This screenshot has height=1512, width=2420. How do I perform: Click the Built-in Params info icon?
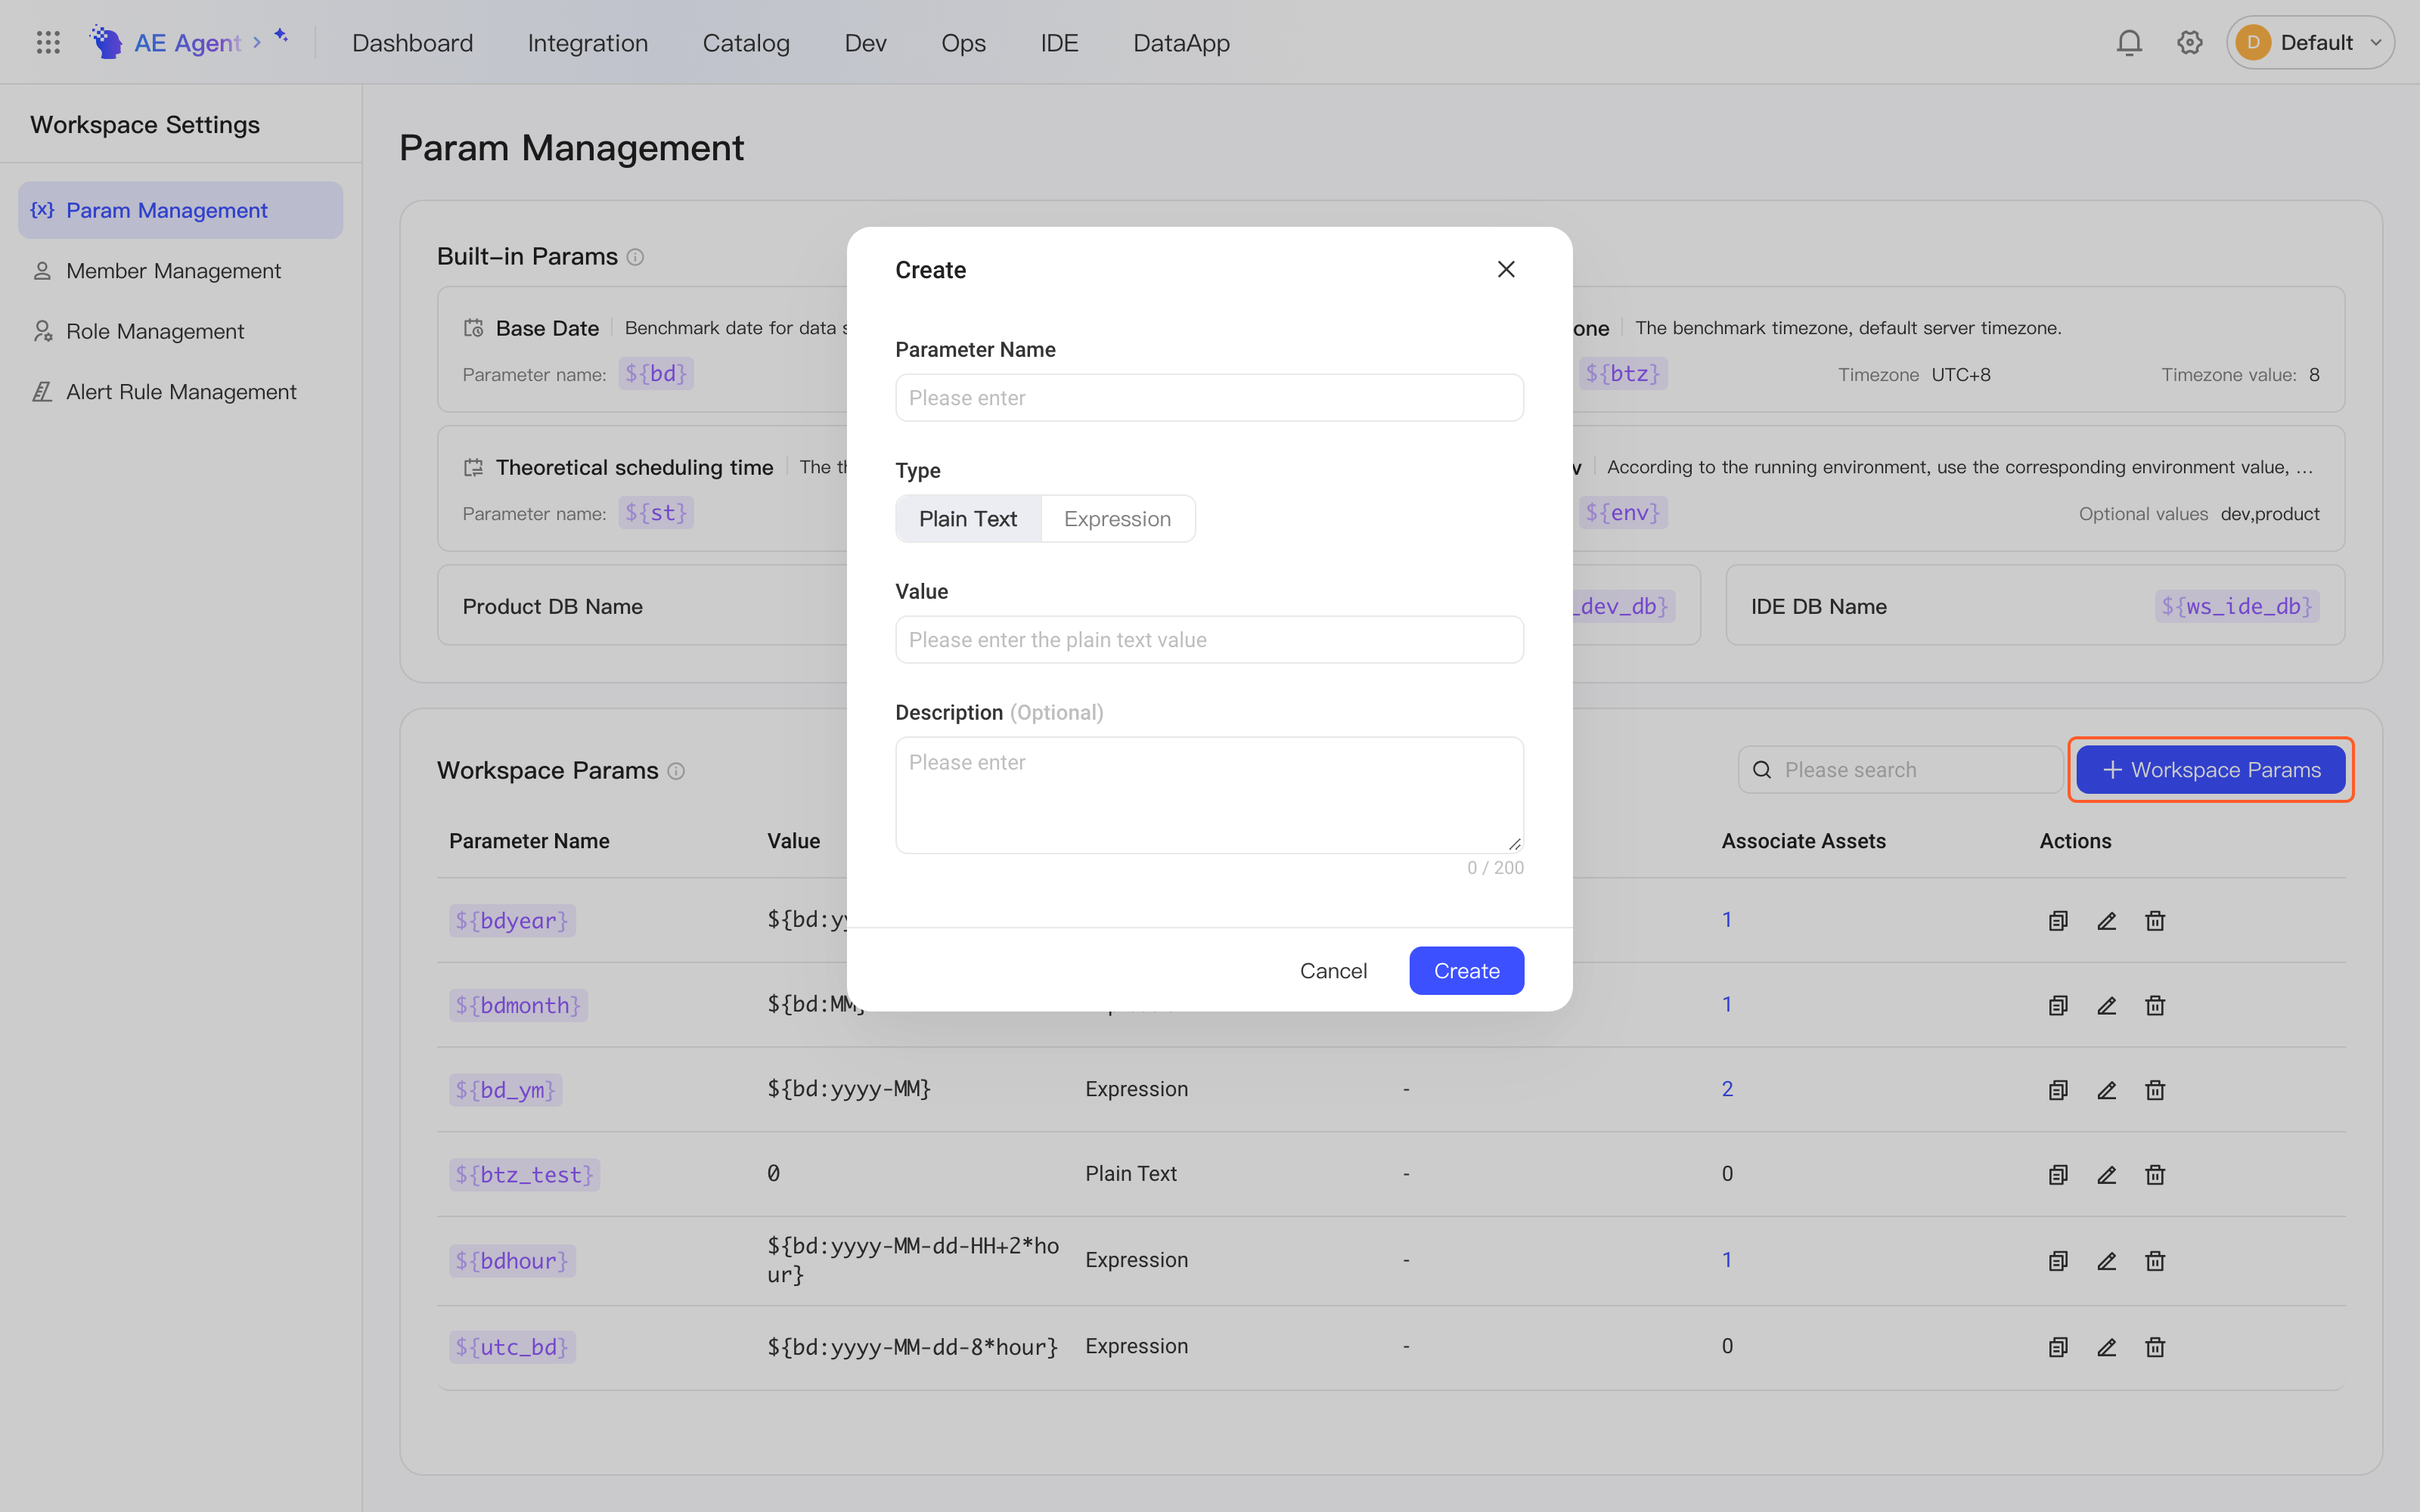coord(635,257)
